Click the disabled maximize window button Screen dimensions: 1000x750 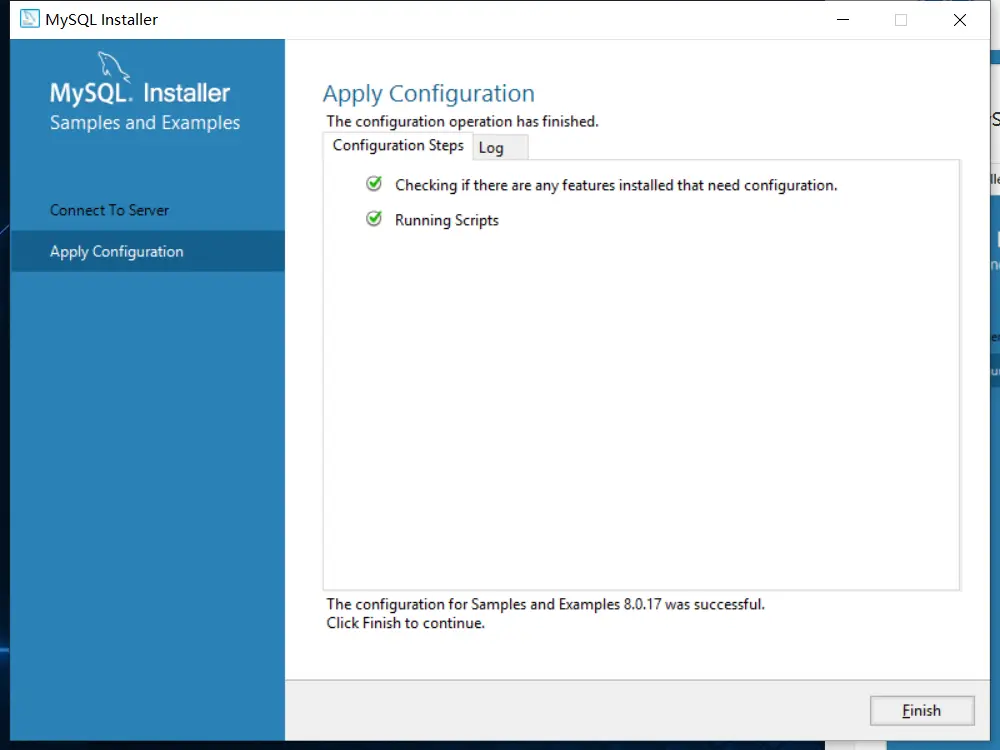pyautogui.click(x=901, y=20)
